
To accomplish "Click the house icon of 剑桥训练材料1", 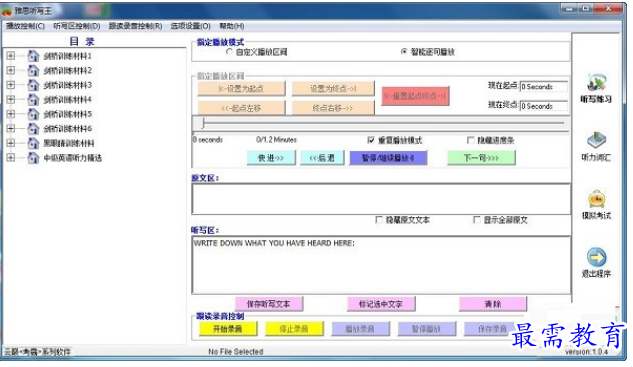I will click(x=33, y=56).
